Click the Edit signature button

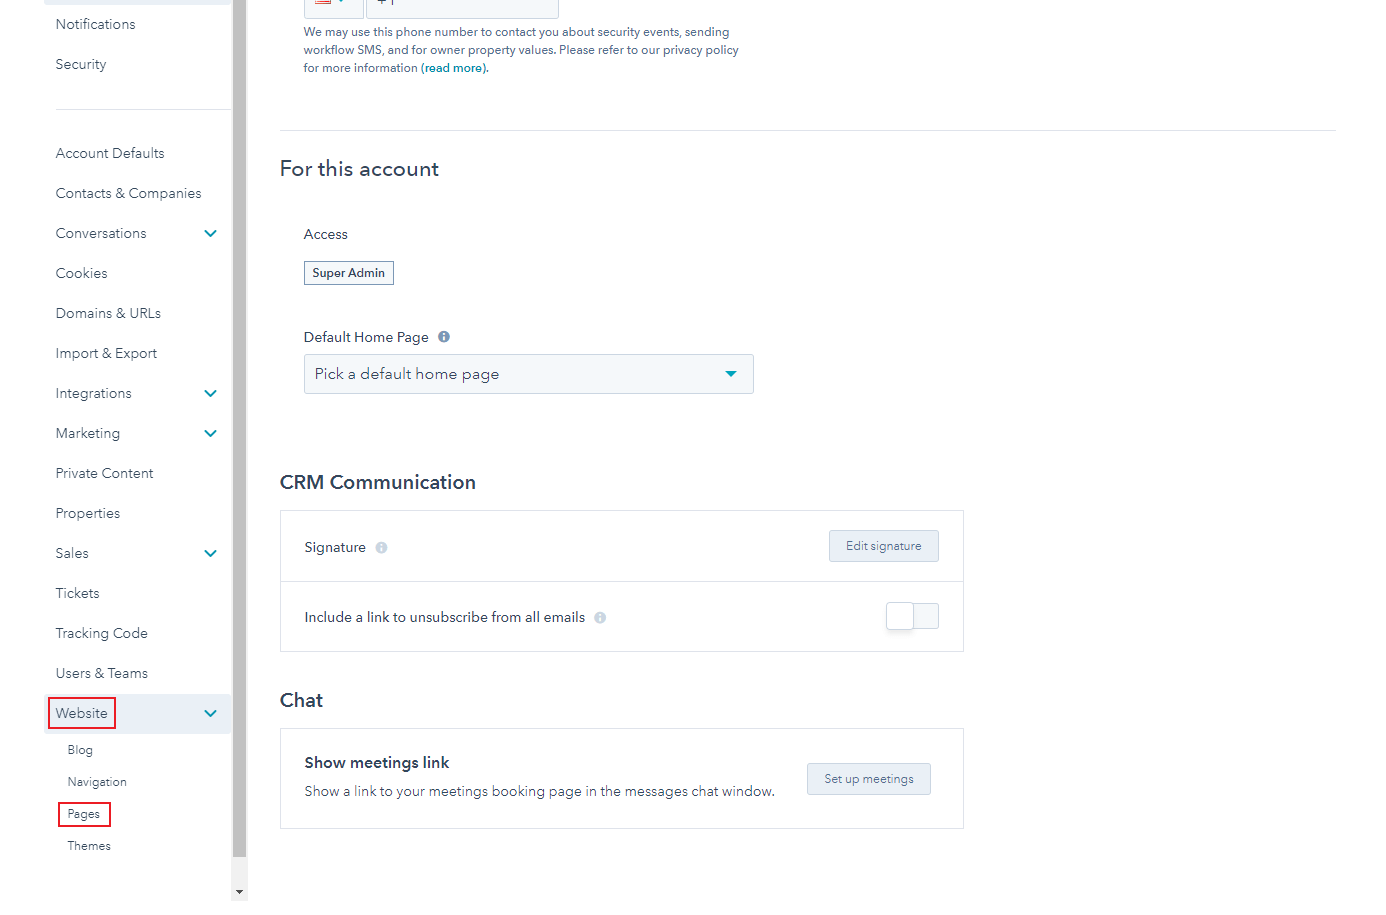883,546
